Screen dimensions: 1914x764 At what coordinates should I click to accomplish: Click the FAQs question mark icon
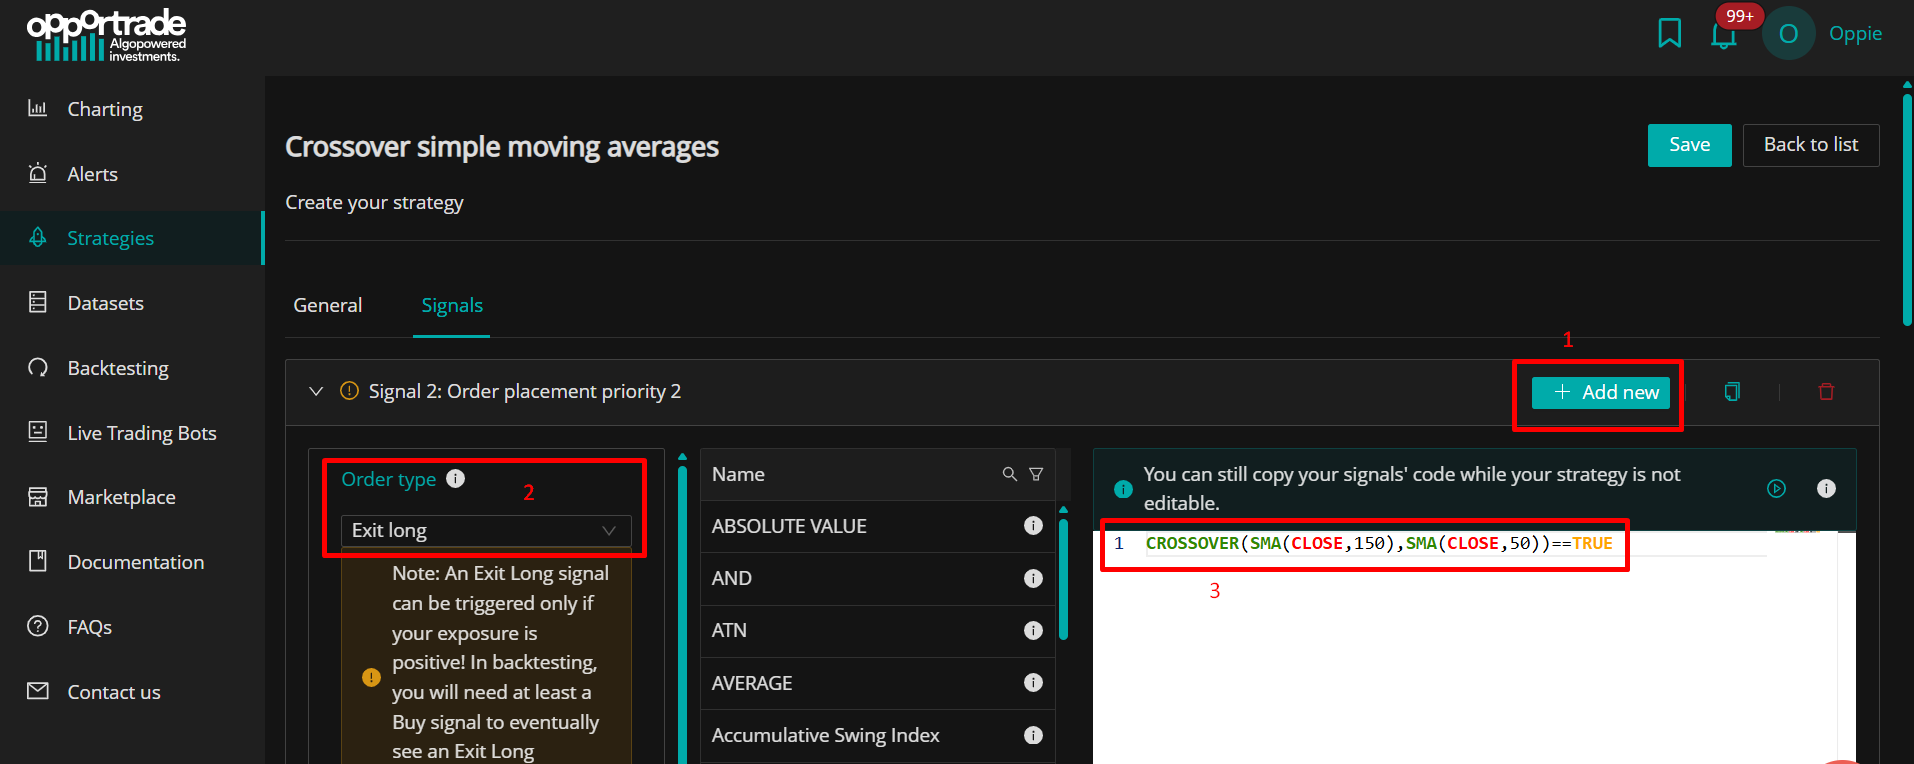click(x=38, y=626)
